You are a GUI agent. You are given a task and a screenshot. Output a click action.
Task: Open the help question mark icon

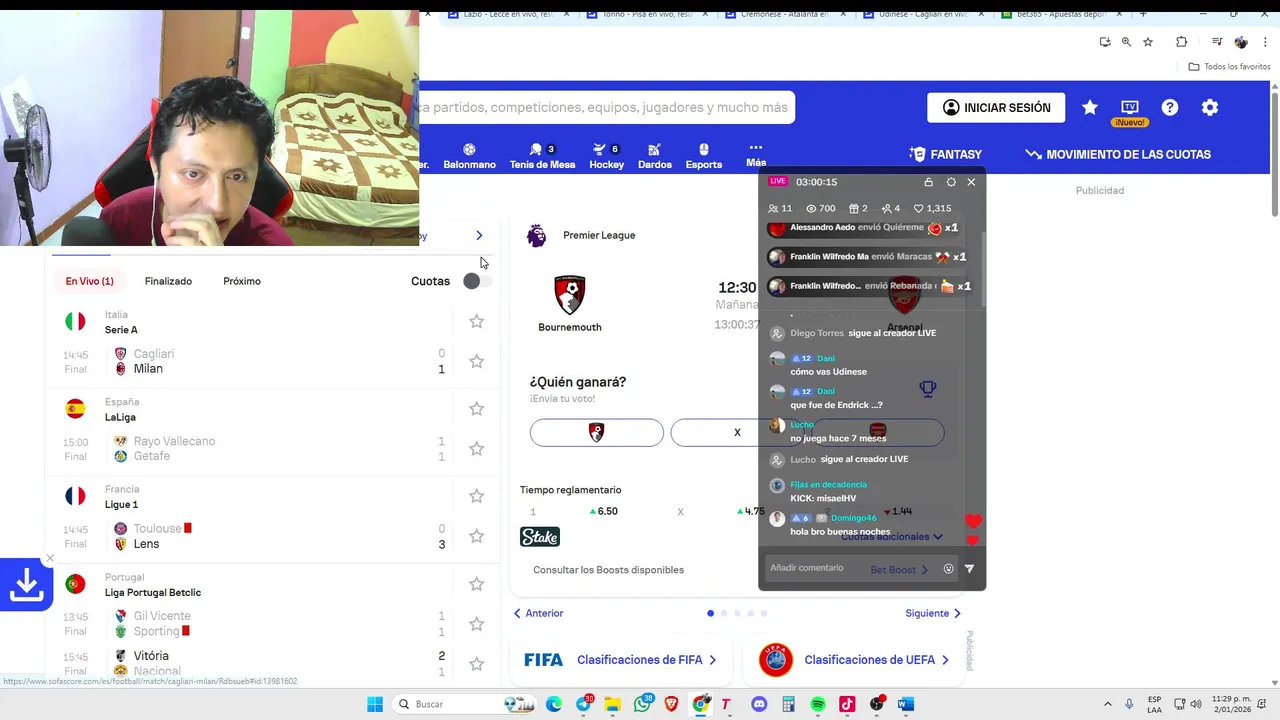(x=1170, y=107)
